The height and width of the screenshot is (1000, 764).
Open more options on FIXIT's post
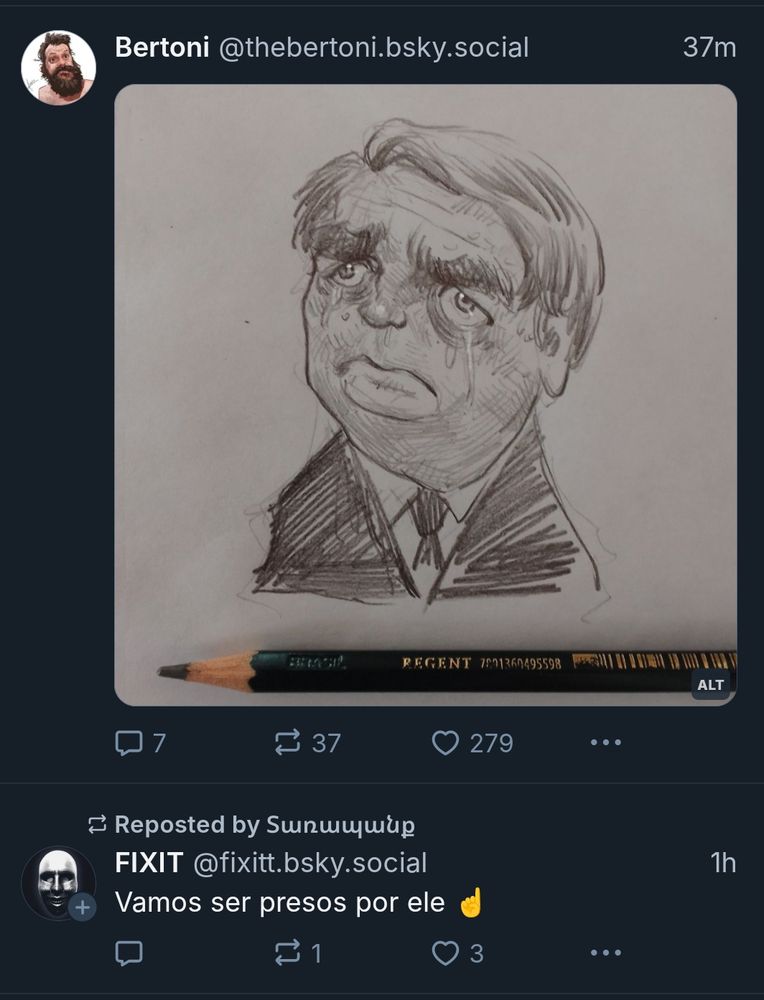point(605,954)
